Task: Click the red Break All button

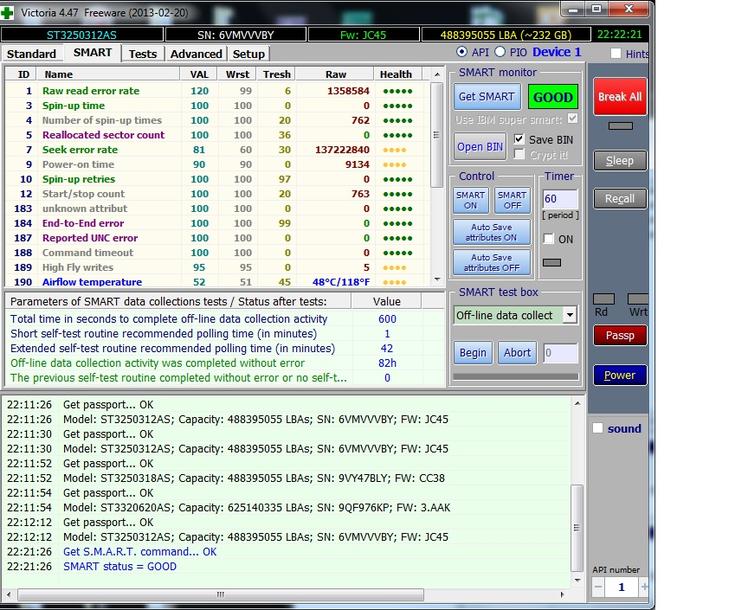Action: (x=620, y=97)
